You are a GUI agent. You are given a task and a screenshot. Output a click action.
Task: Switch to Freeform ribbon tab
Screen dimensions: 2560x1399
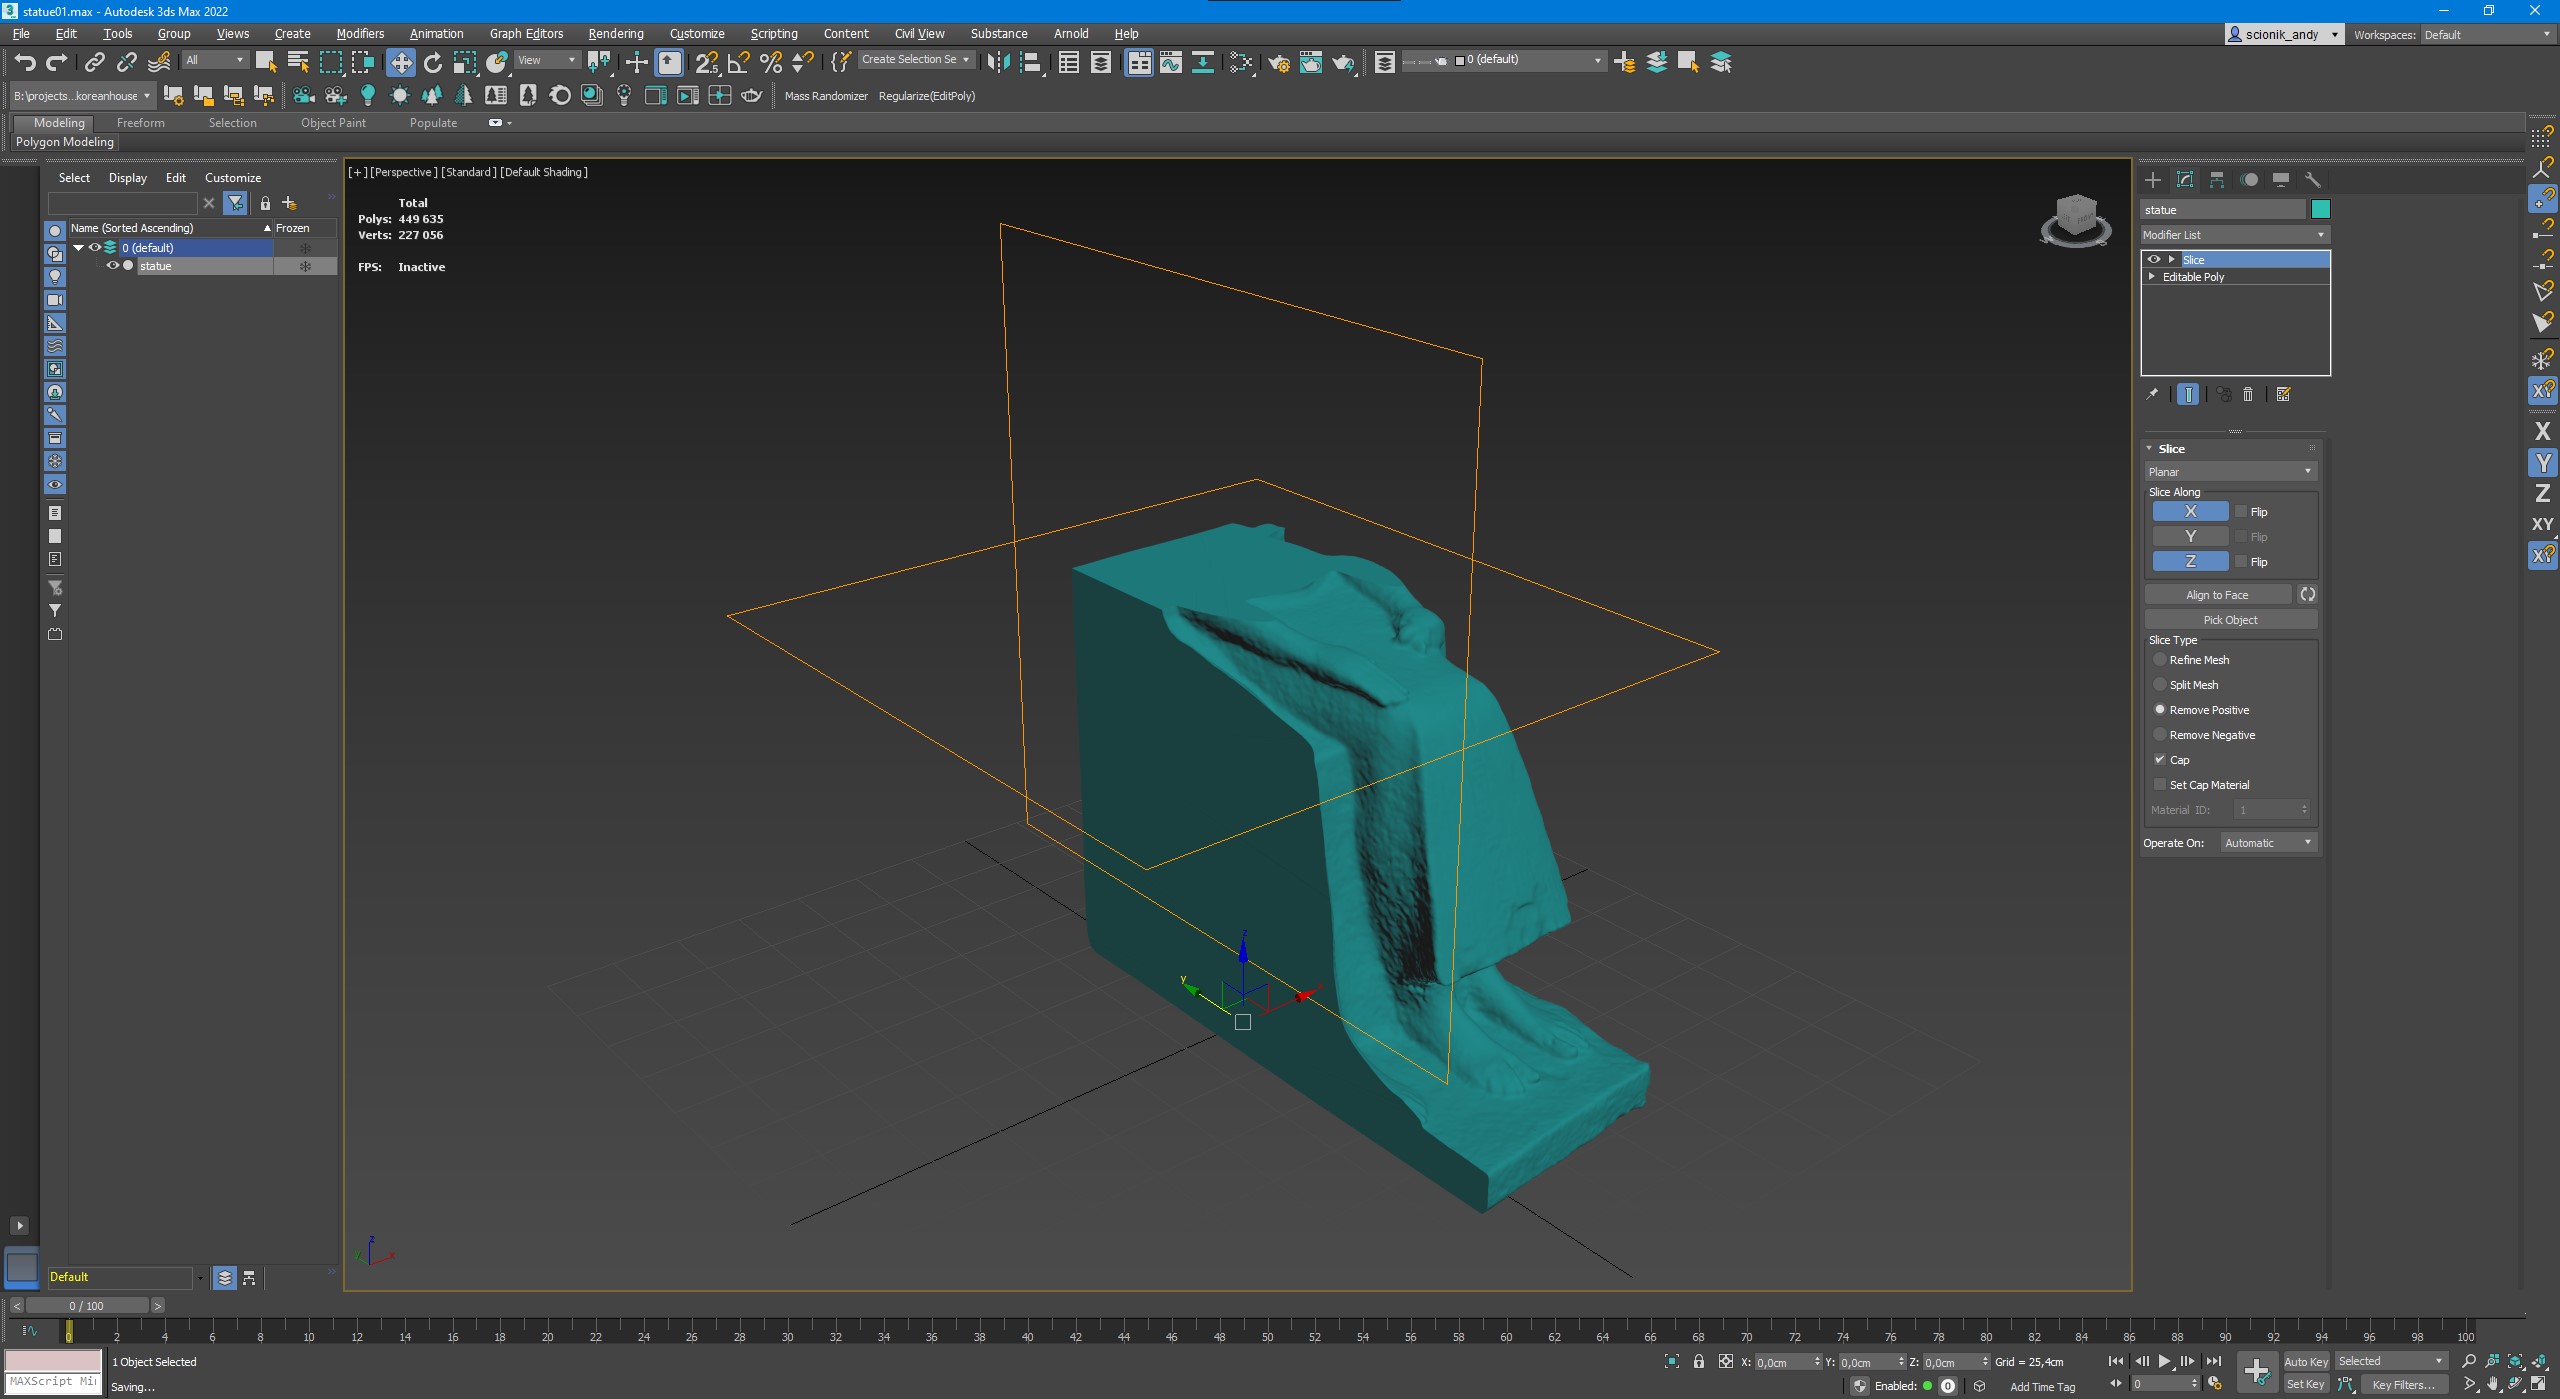coord(140,123)
